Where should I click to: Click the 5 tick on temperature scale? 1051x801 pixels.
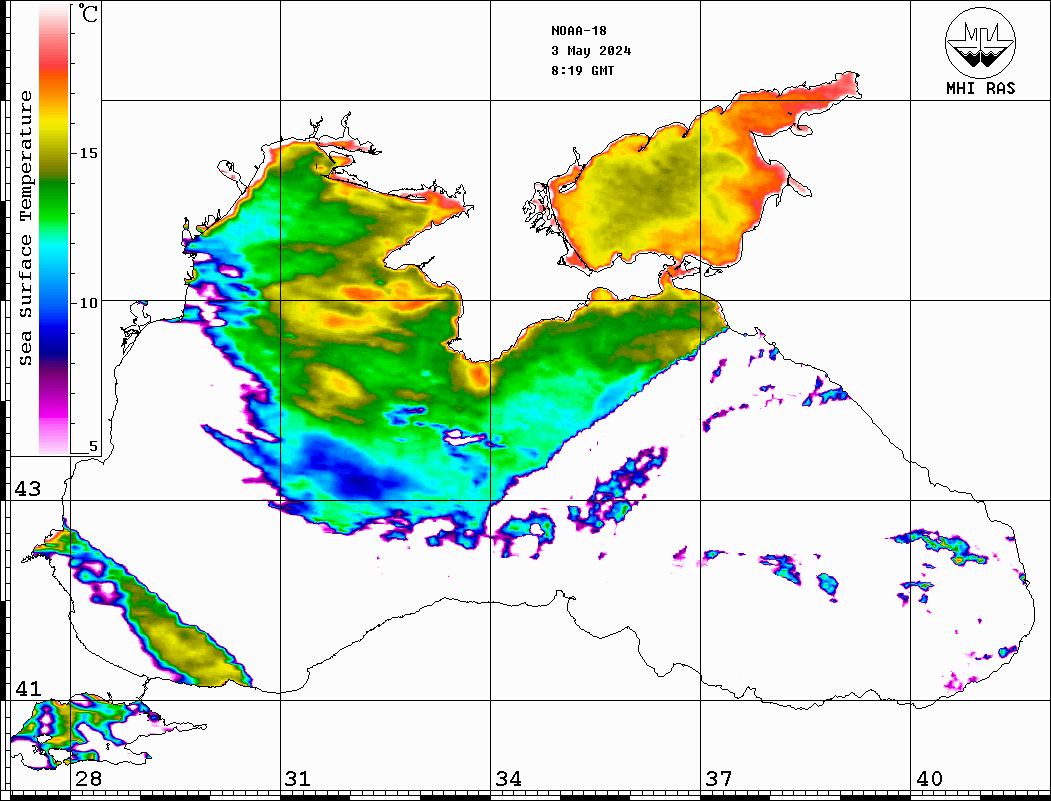coord(93,446)
